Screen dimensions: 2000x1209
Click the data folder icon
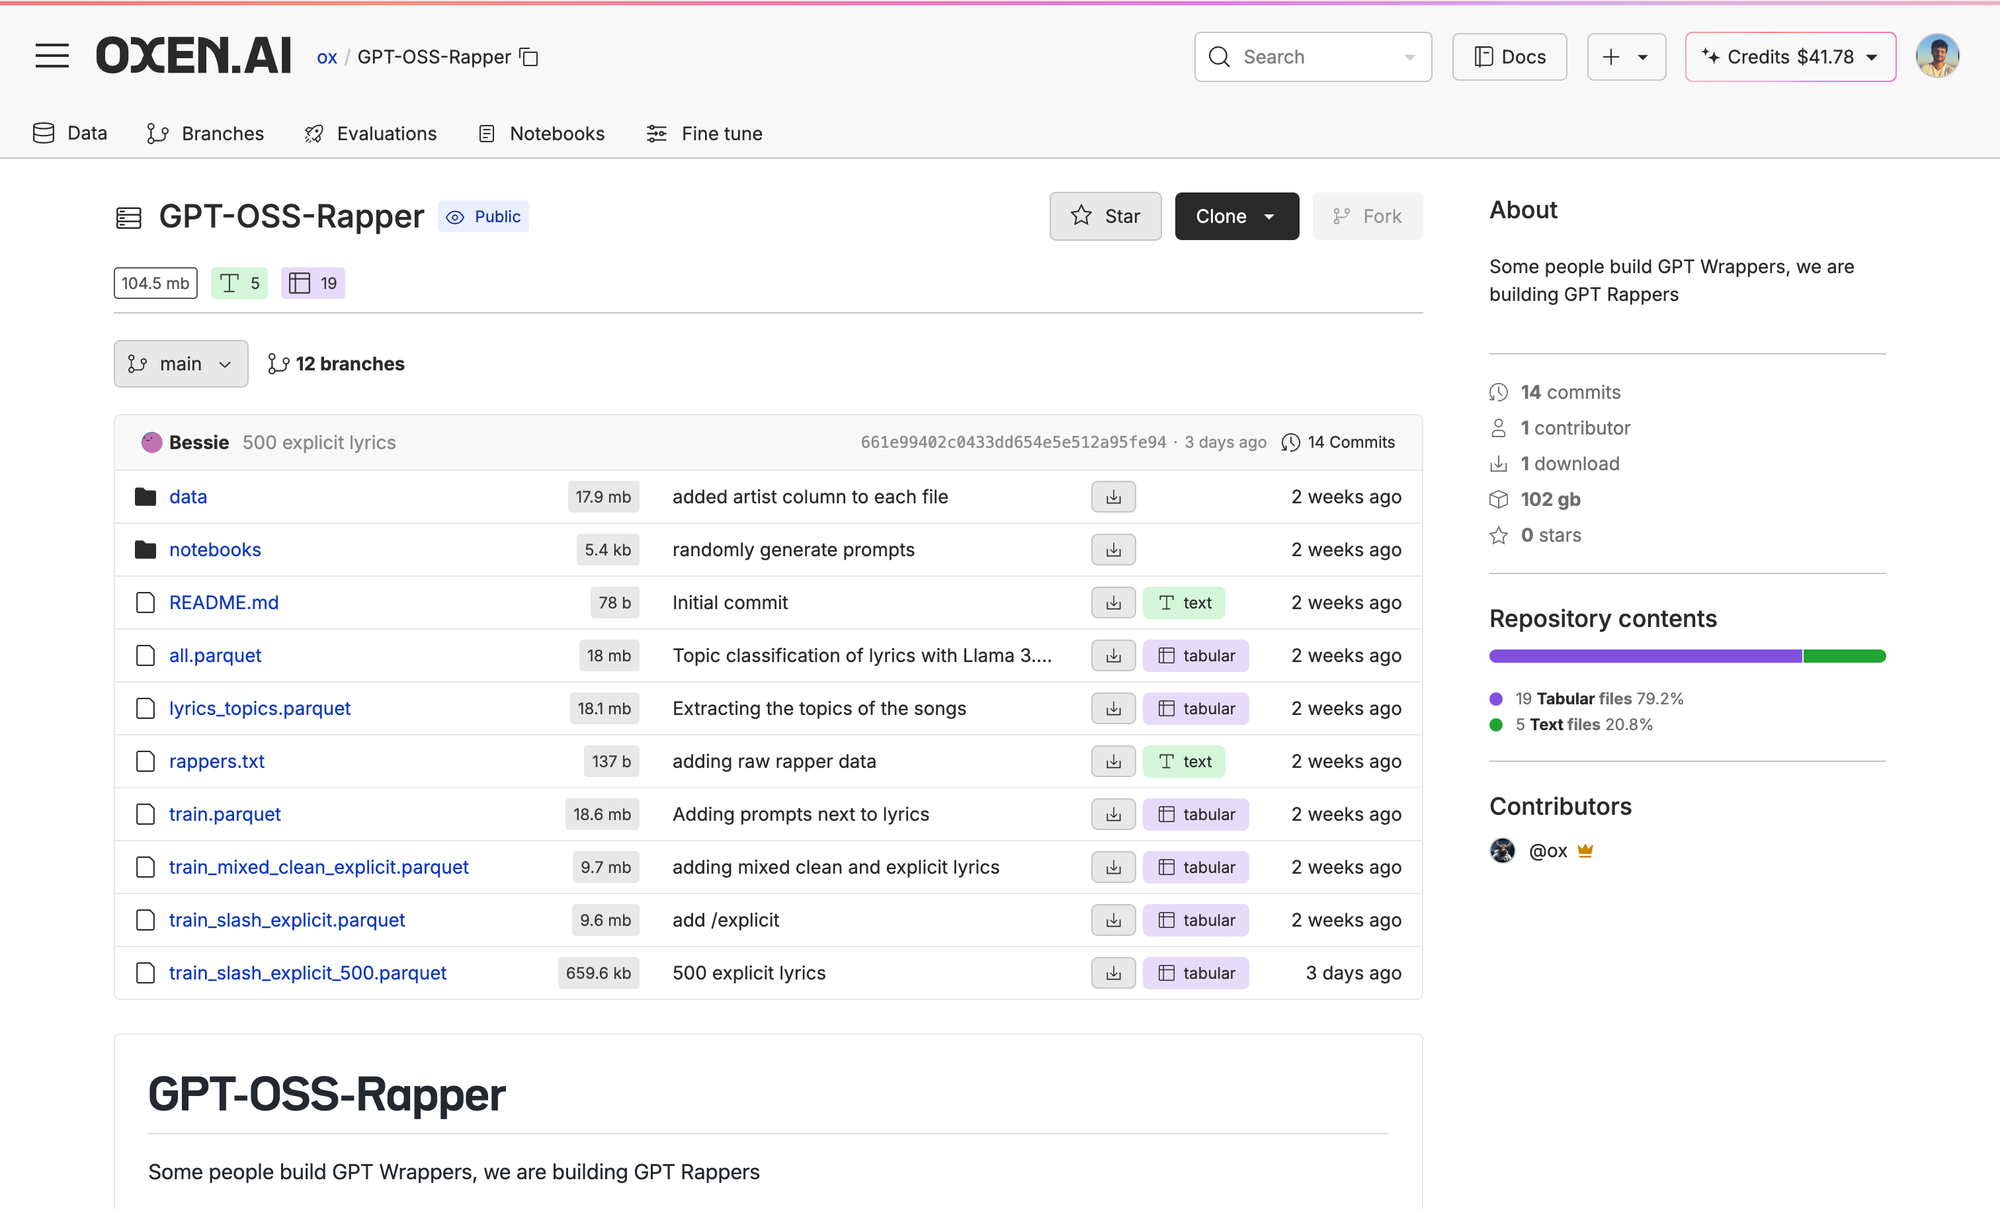tap(145, 497)
